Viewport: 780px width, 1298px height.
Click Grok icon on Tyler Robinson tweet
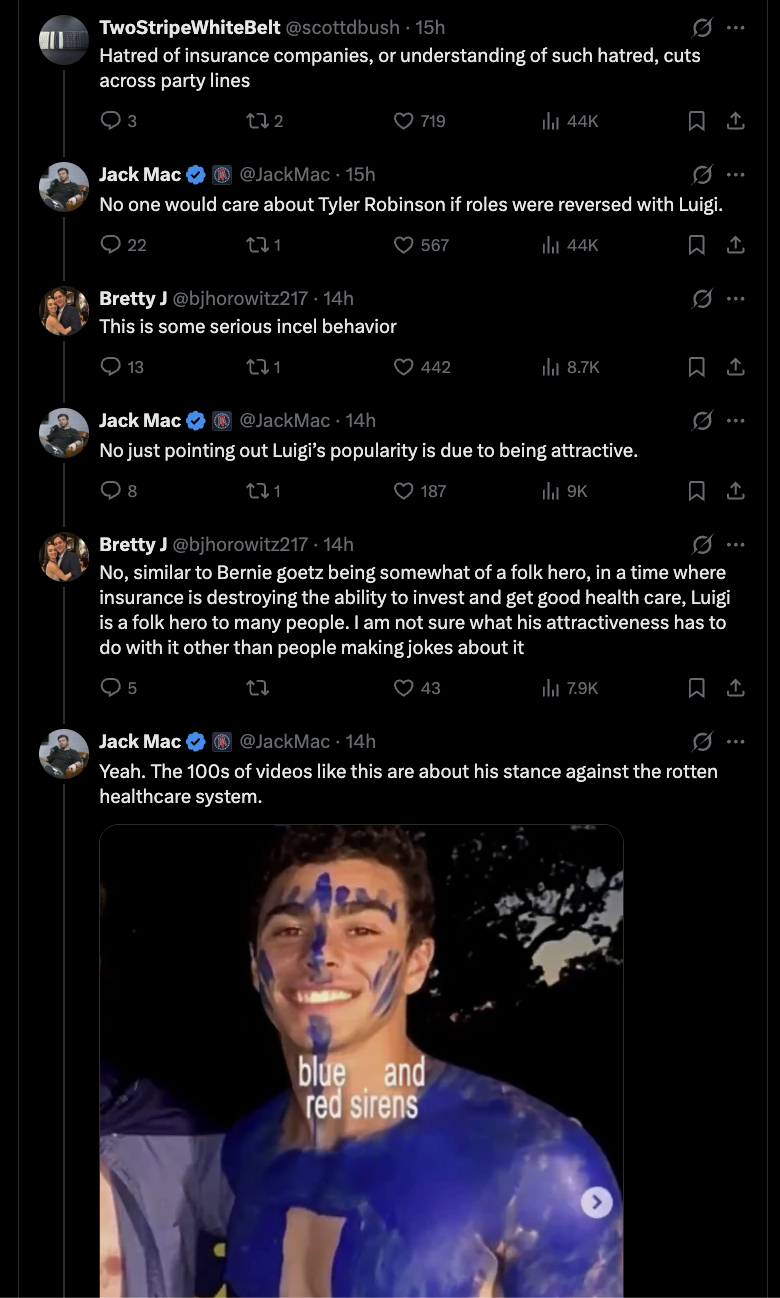coord(702,175)
